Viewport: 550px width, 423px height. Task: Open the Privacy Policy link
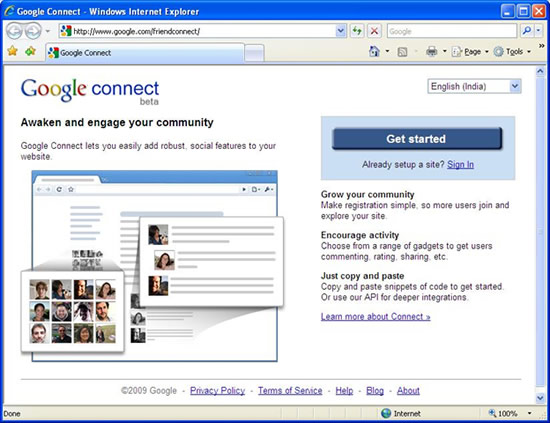(x=217, y=391)
